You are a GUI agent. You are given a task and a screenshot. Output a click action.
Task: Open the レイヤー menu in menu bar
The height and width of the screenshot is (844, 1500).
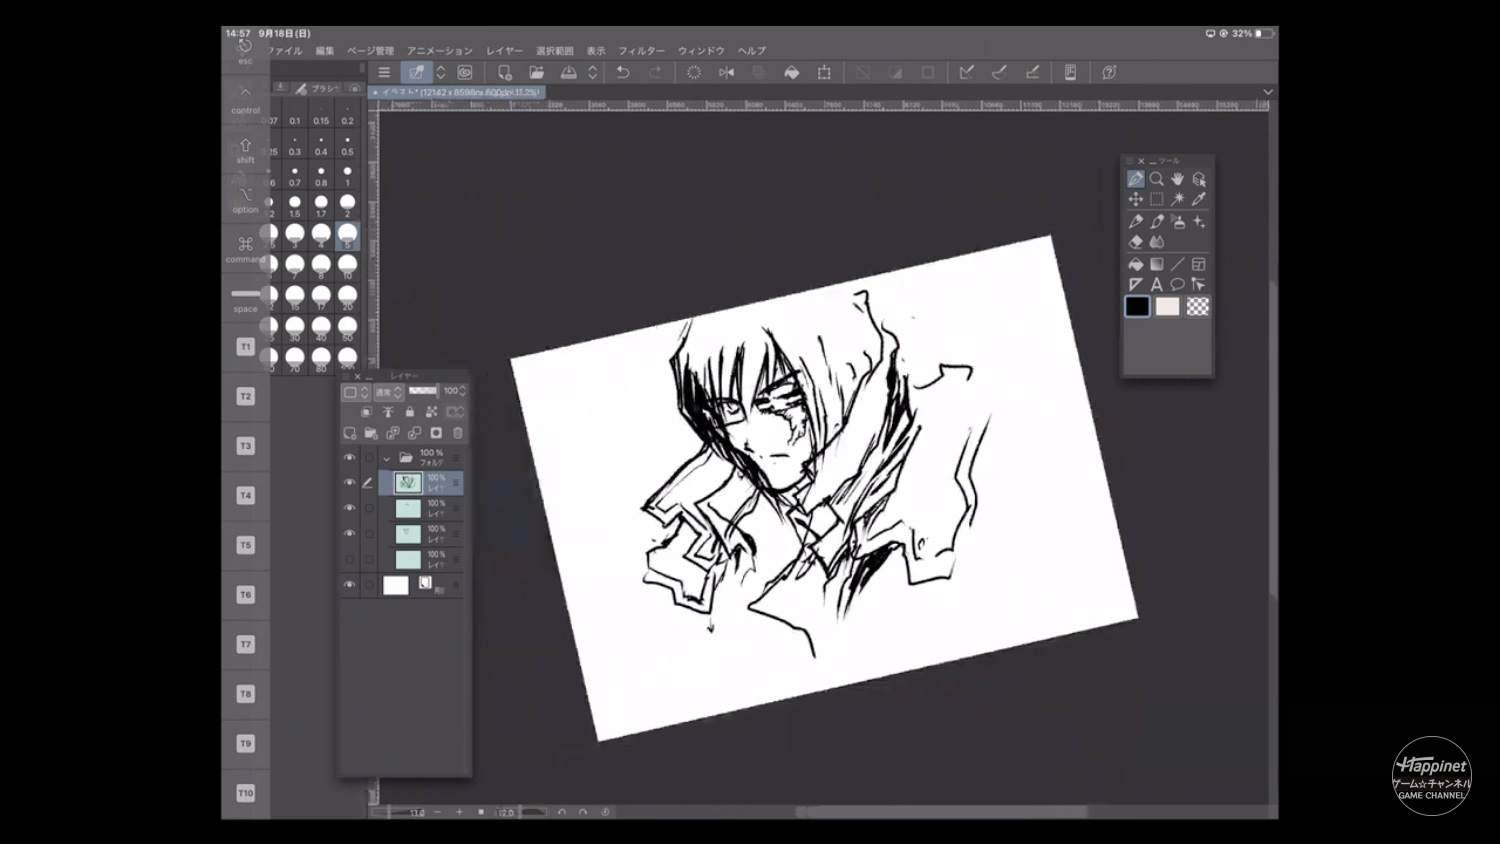(x=504, y=51)
